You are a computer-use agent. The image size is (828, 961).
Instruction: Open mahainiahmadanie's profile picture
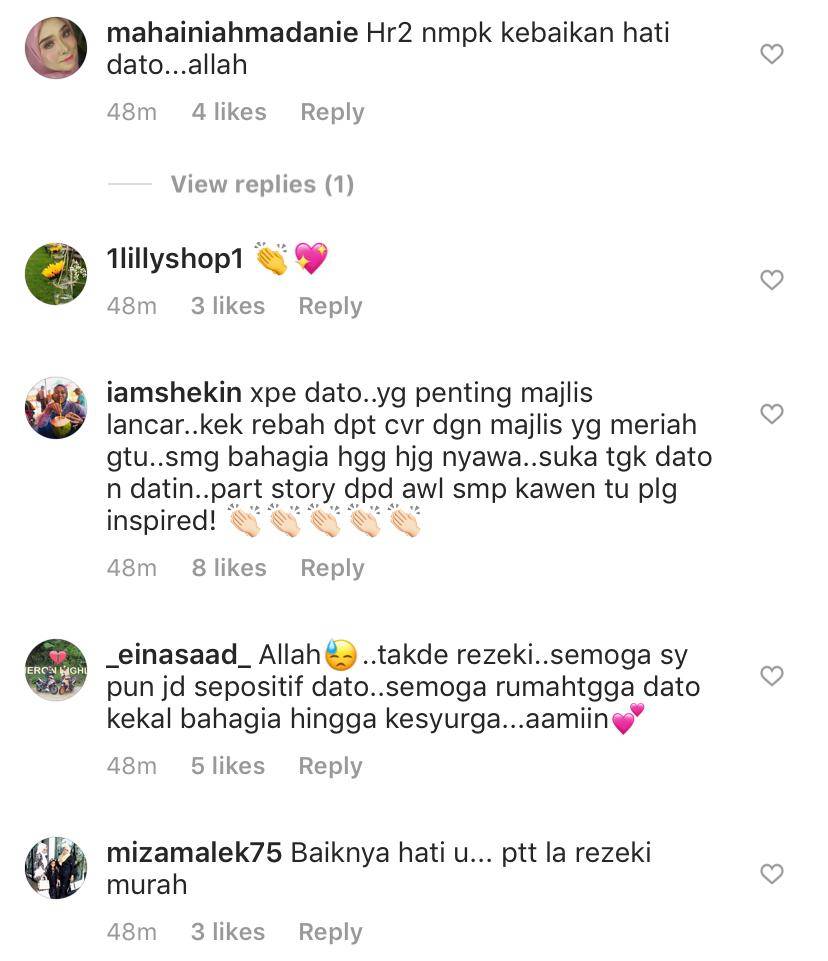pos(56,48)
